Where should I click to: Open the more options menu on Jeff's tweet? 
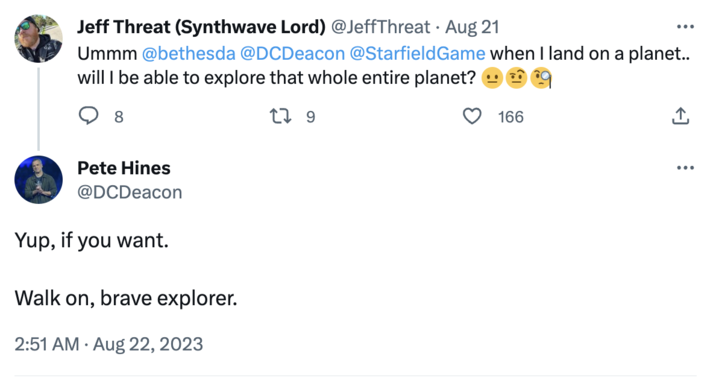pos(685,27)
